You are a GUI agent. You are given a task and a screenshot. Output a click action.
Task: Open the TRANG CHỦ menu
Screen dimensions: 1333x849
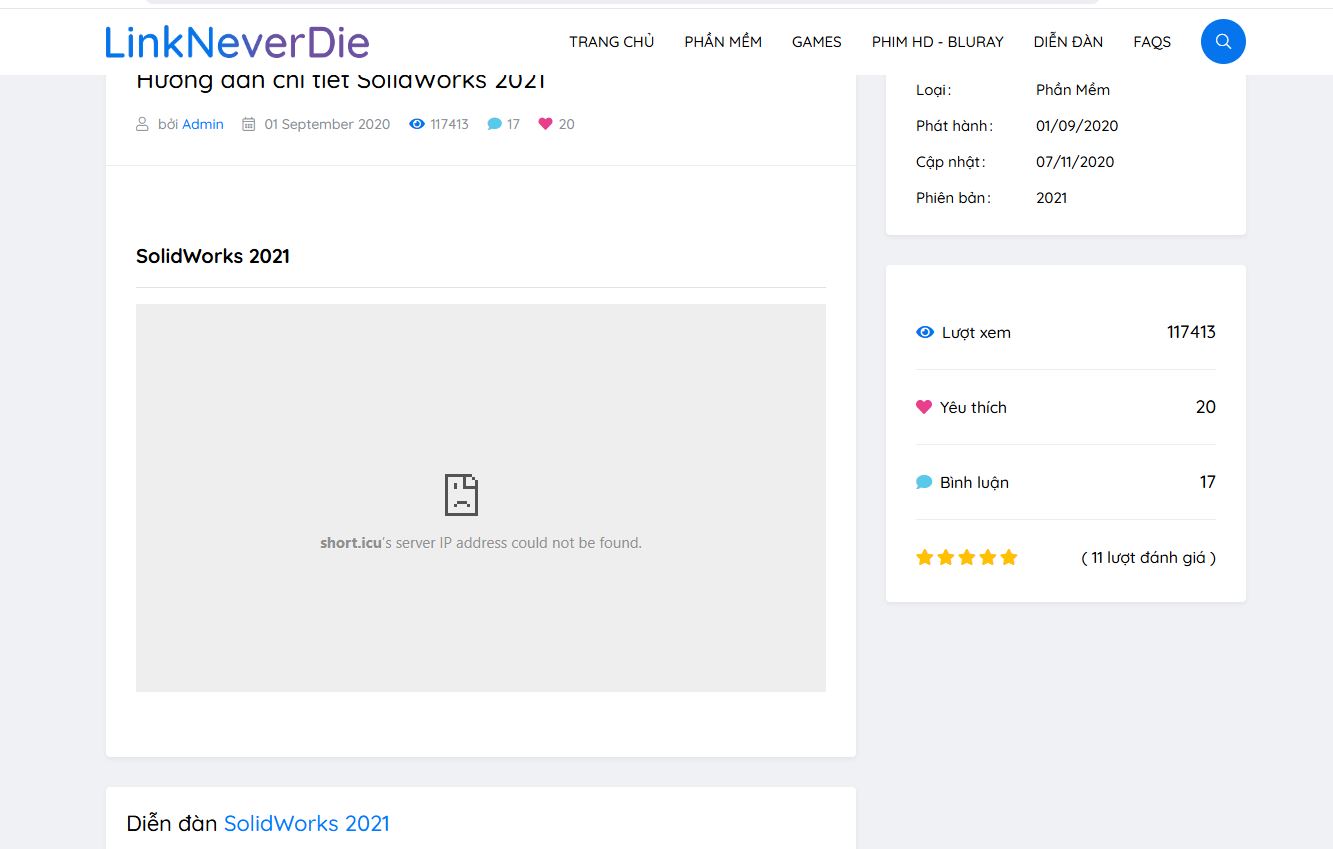pos(612,42)
